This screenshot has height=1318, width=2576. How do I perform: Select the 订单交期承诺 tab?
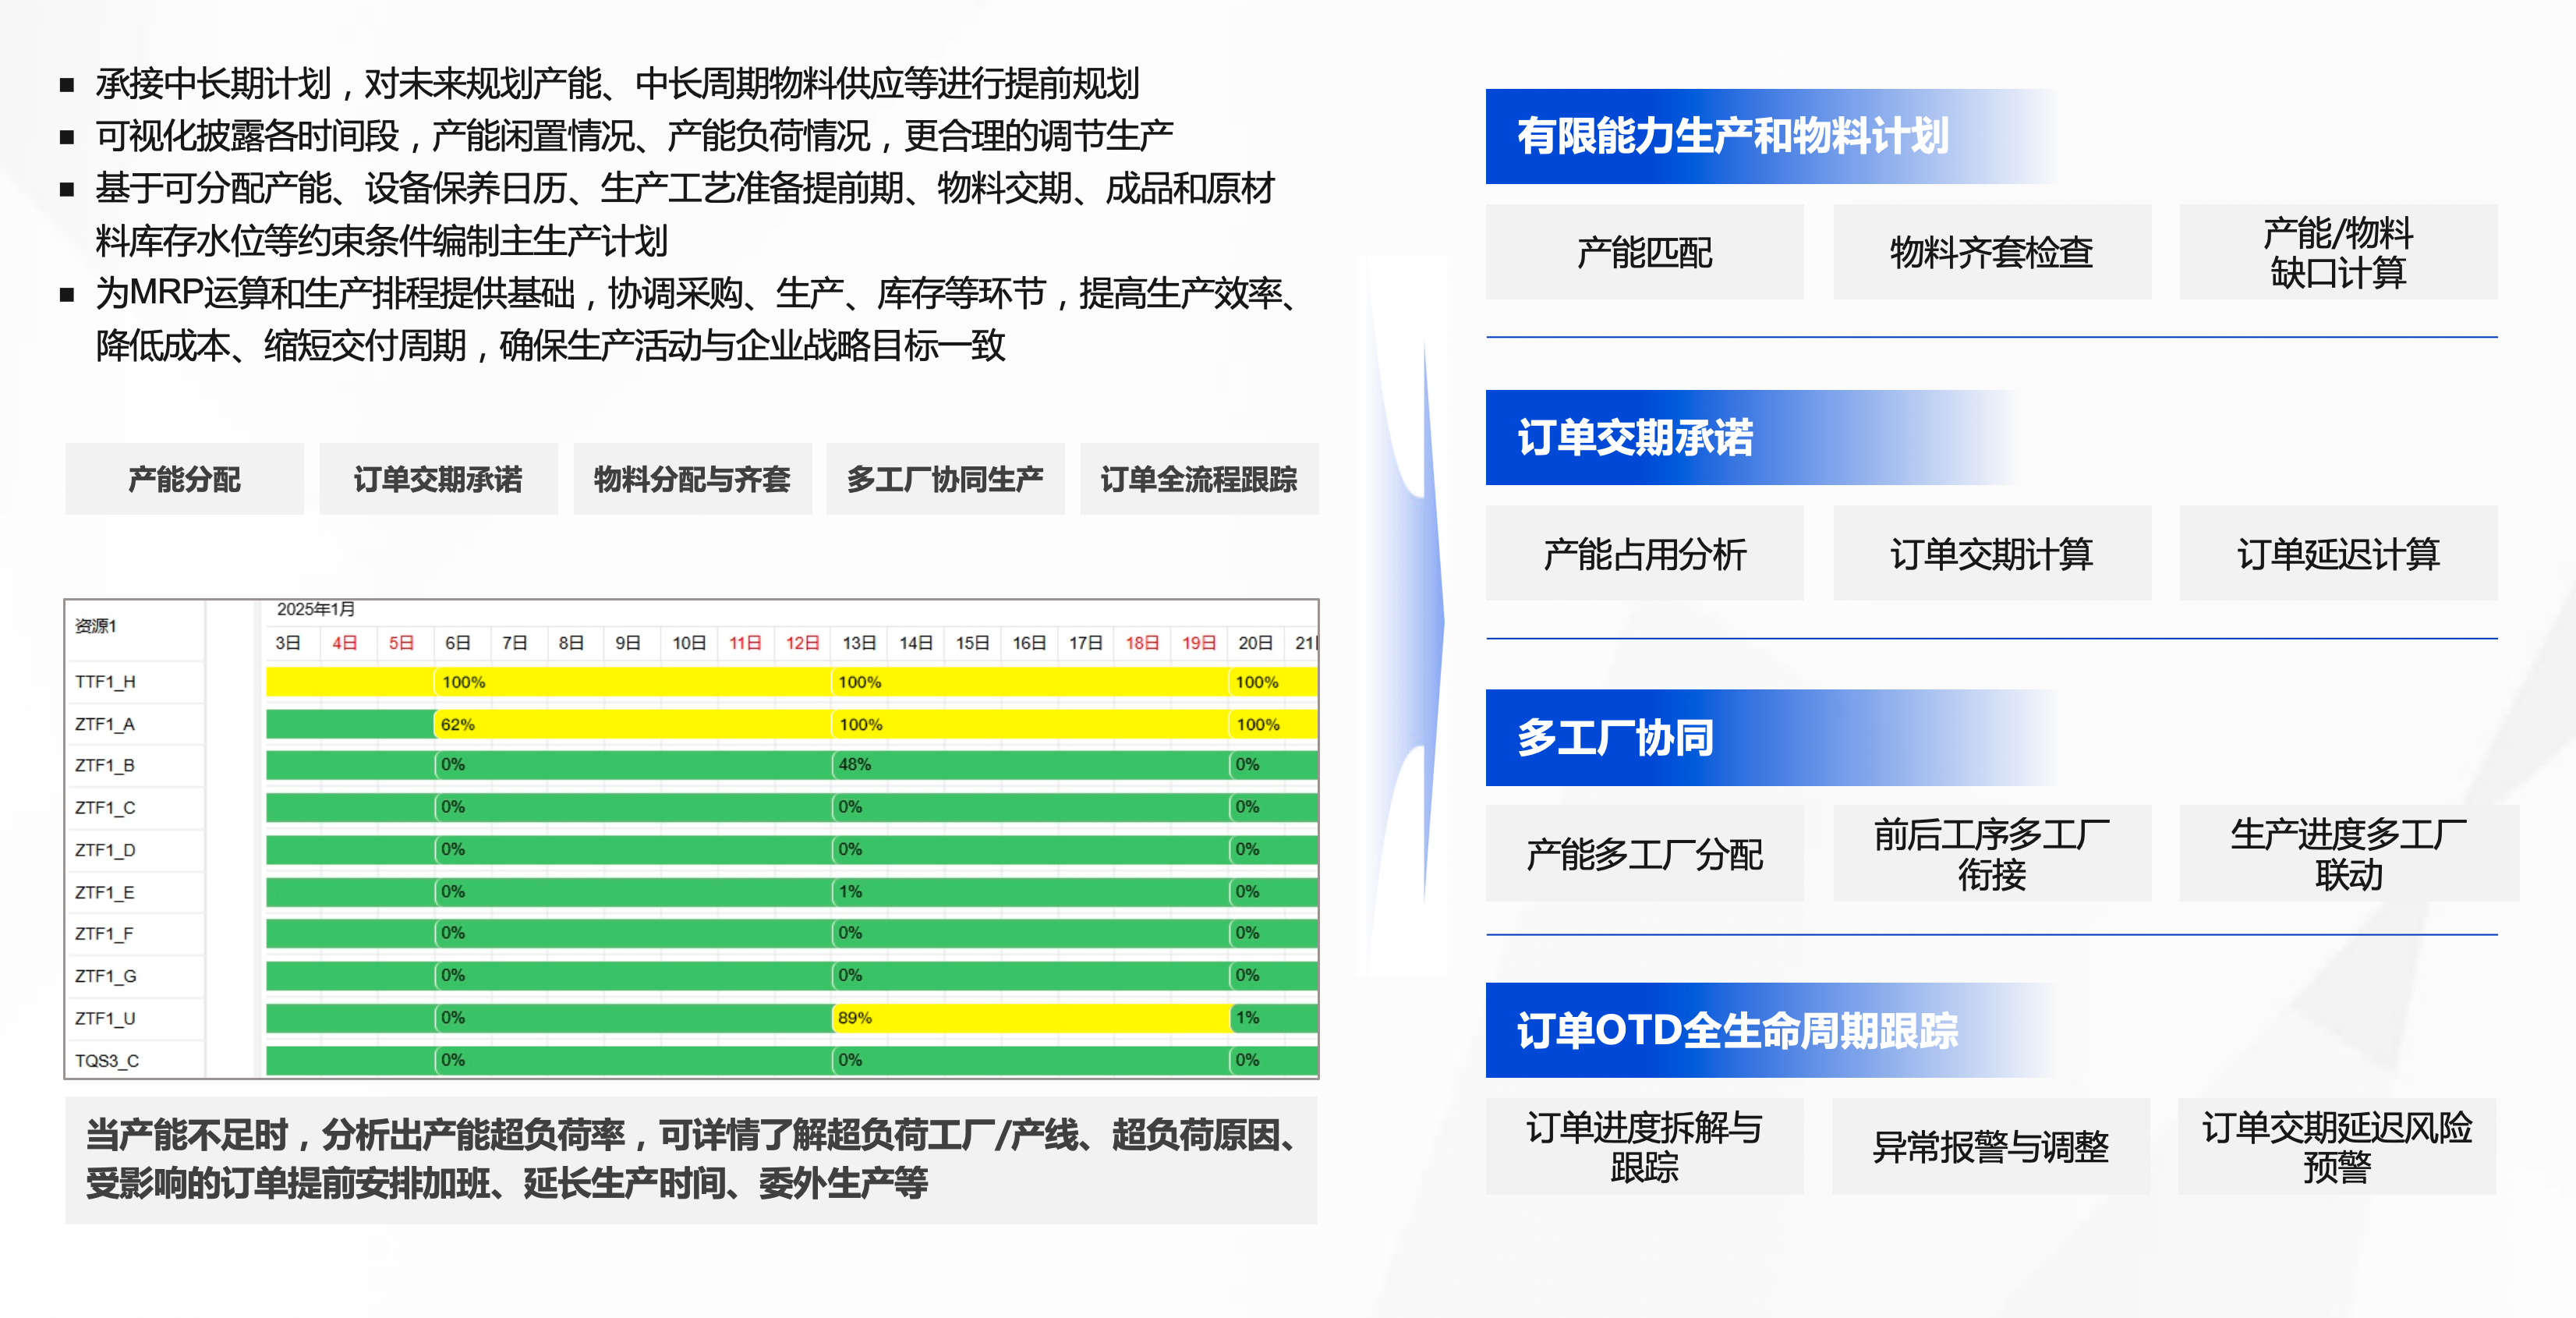click(438, 479)
